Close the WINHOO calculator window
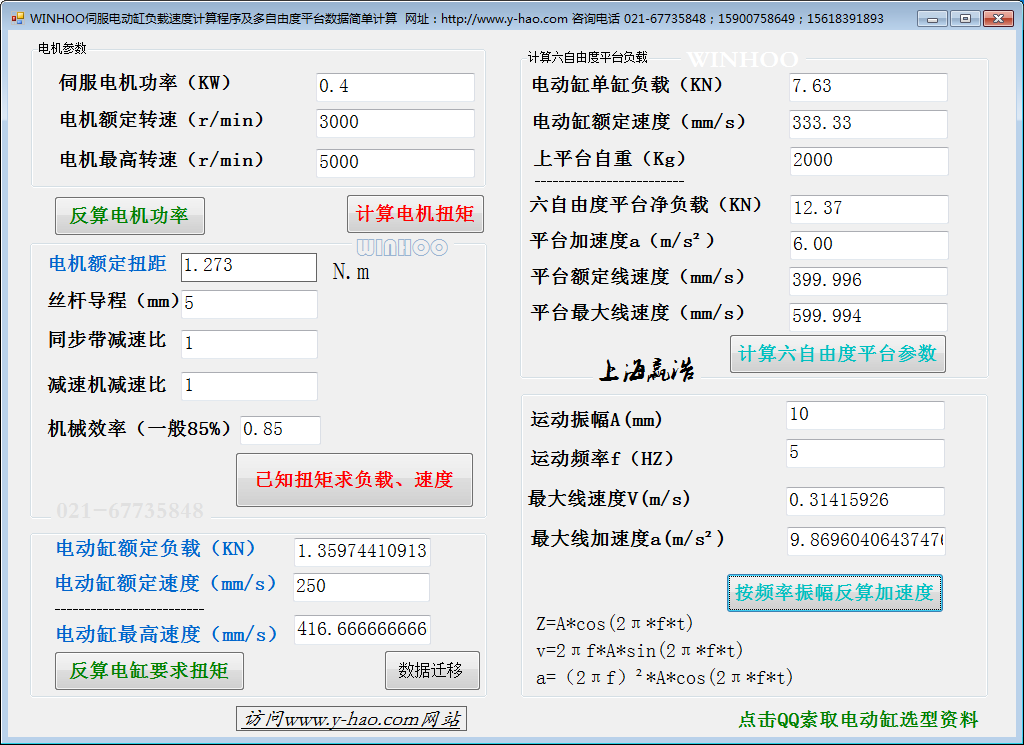Image resolution: width=1024 pixels, height=745 pixels. pyautogui.click(x=998, y=18)
